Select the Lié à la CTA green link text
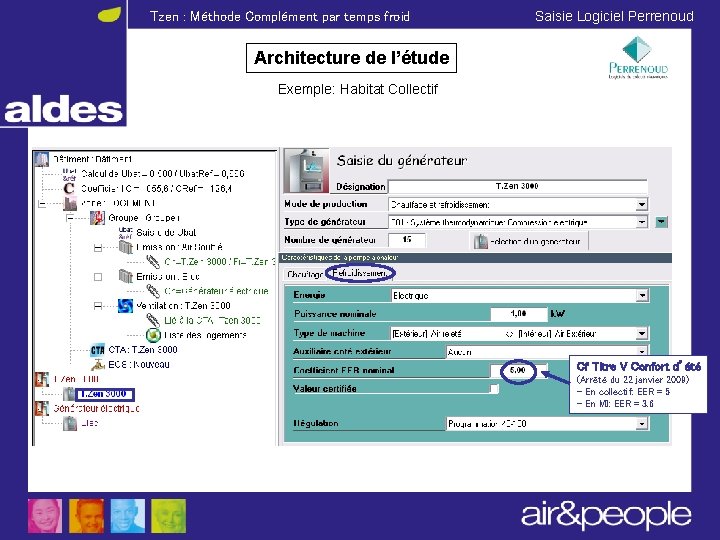Screen dimensions: 720x540 click(212, 320)
